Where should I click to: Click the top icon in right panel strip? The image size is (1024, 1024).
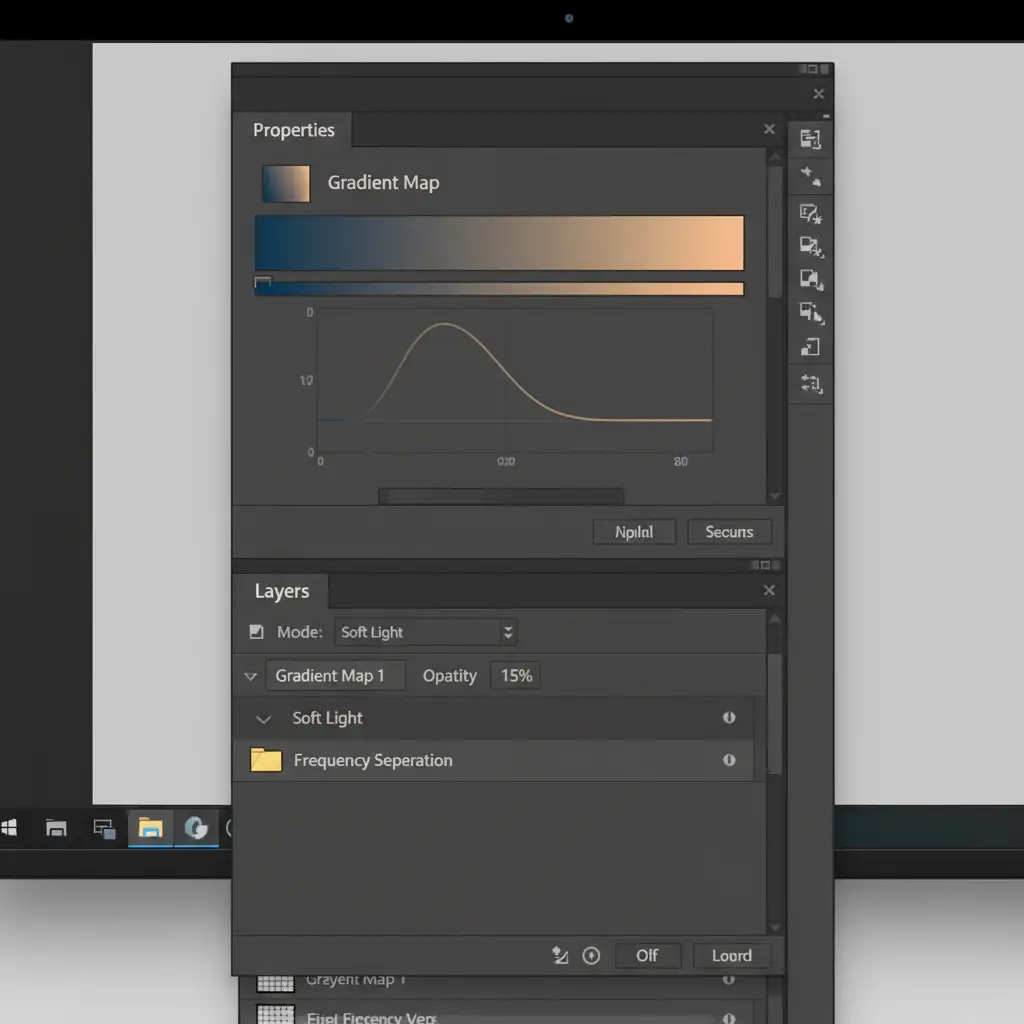click(x=810, y=140)
